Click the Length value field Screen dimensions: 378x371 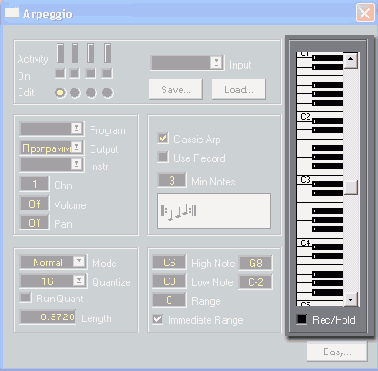pyautogui.click(x=47, y=317)
